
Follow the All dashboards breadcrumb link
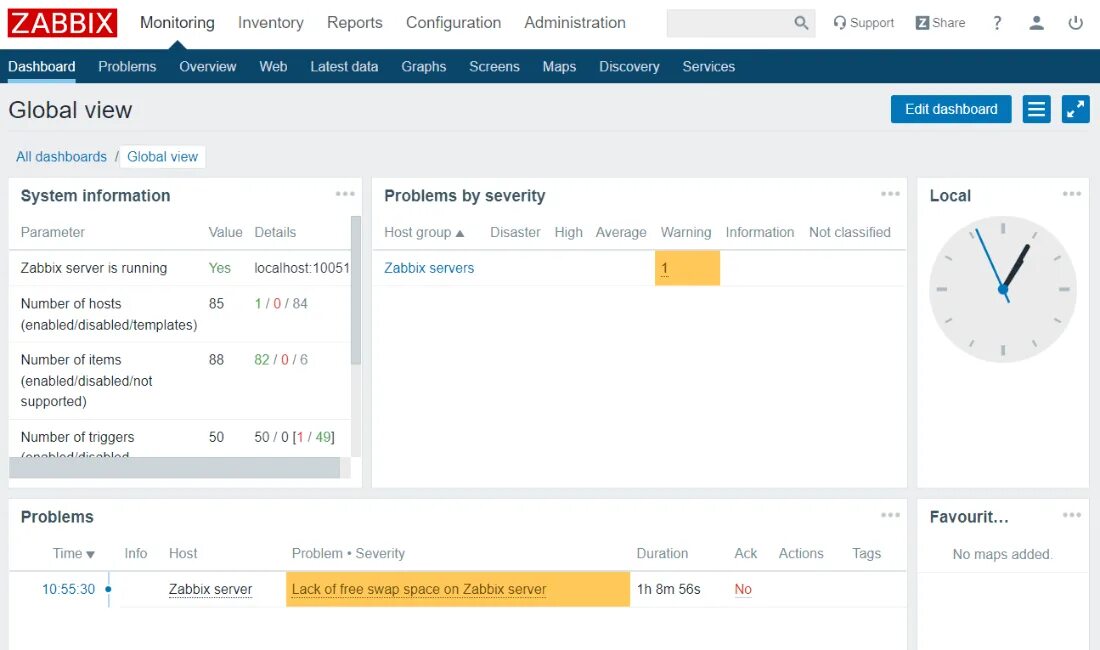(62, 156)
